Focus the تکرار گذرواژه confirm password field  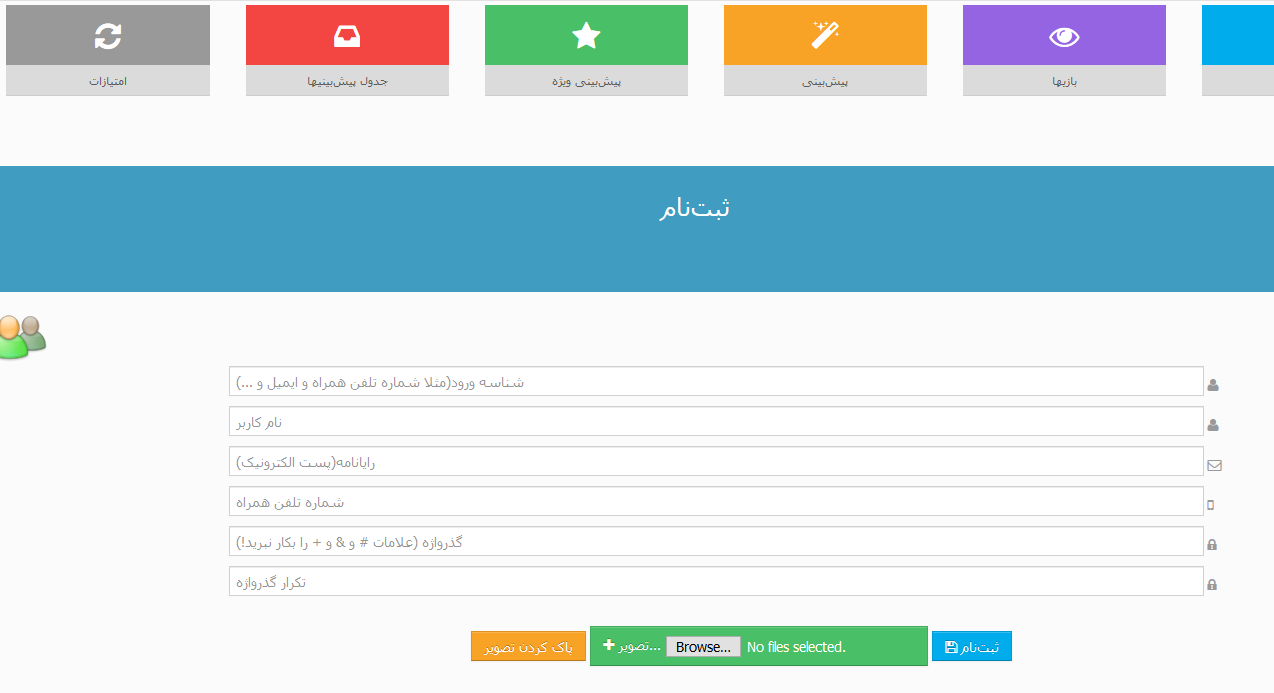[715, 582]
